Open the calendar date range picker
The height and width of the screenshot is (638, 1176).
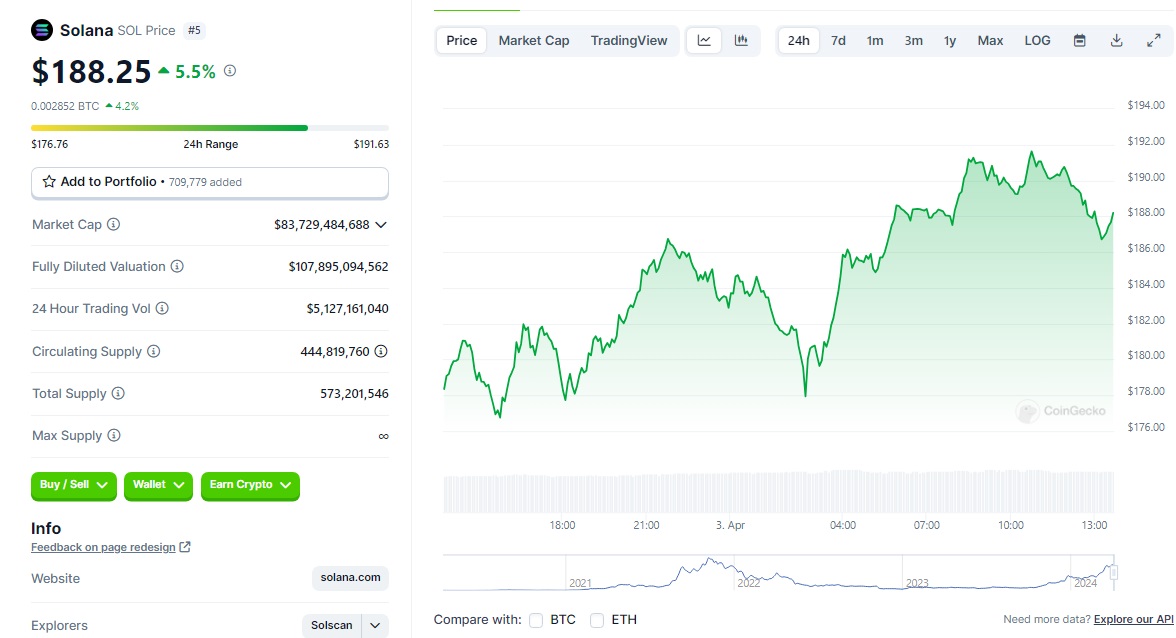pos(1080,40)
